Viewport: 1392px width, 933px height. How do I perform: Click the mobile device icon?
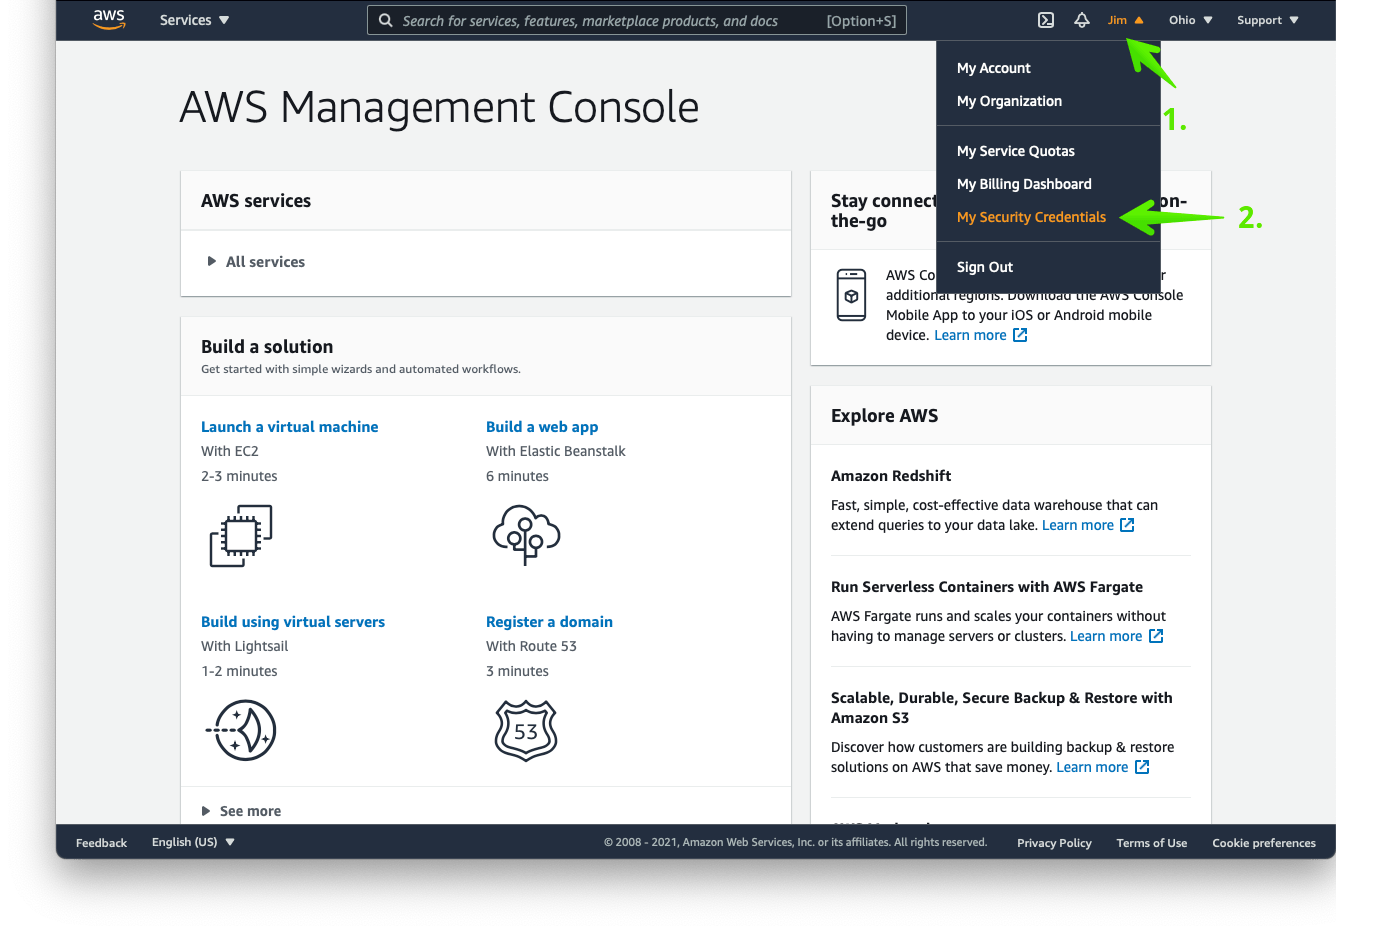[x=851, y=295]
